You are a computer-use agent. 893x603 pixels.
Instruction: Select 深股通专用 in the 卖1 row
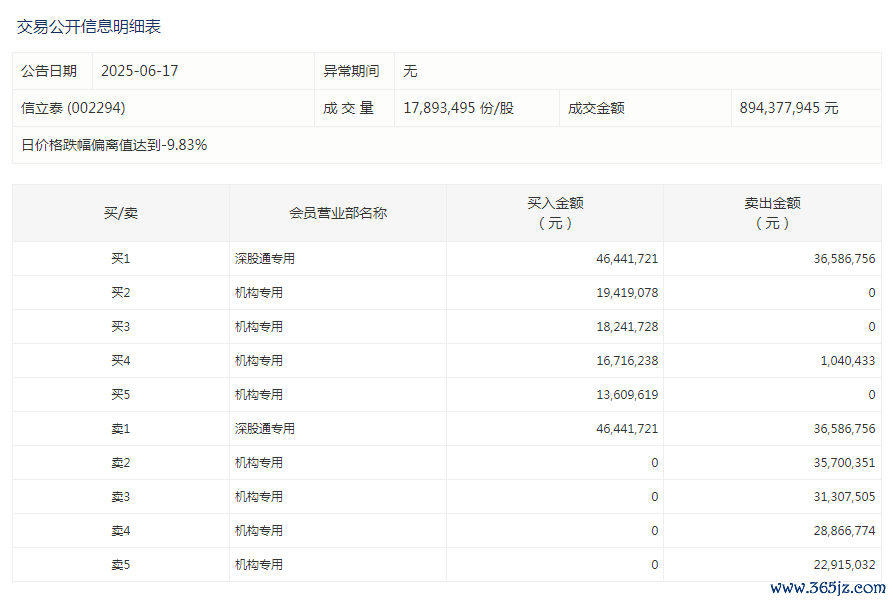pos(265,429)
